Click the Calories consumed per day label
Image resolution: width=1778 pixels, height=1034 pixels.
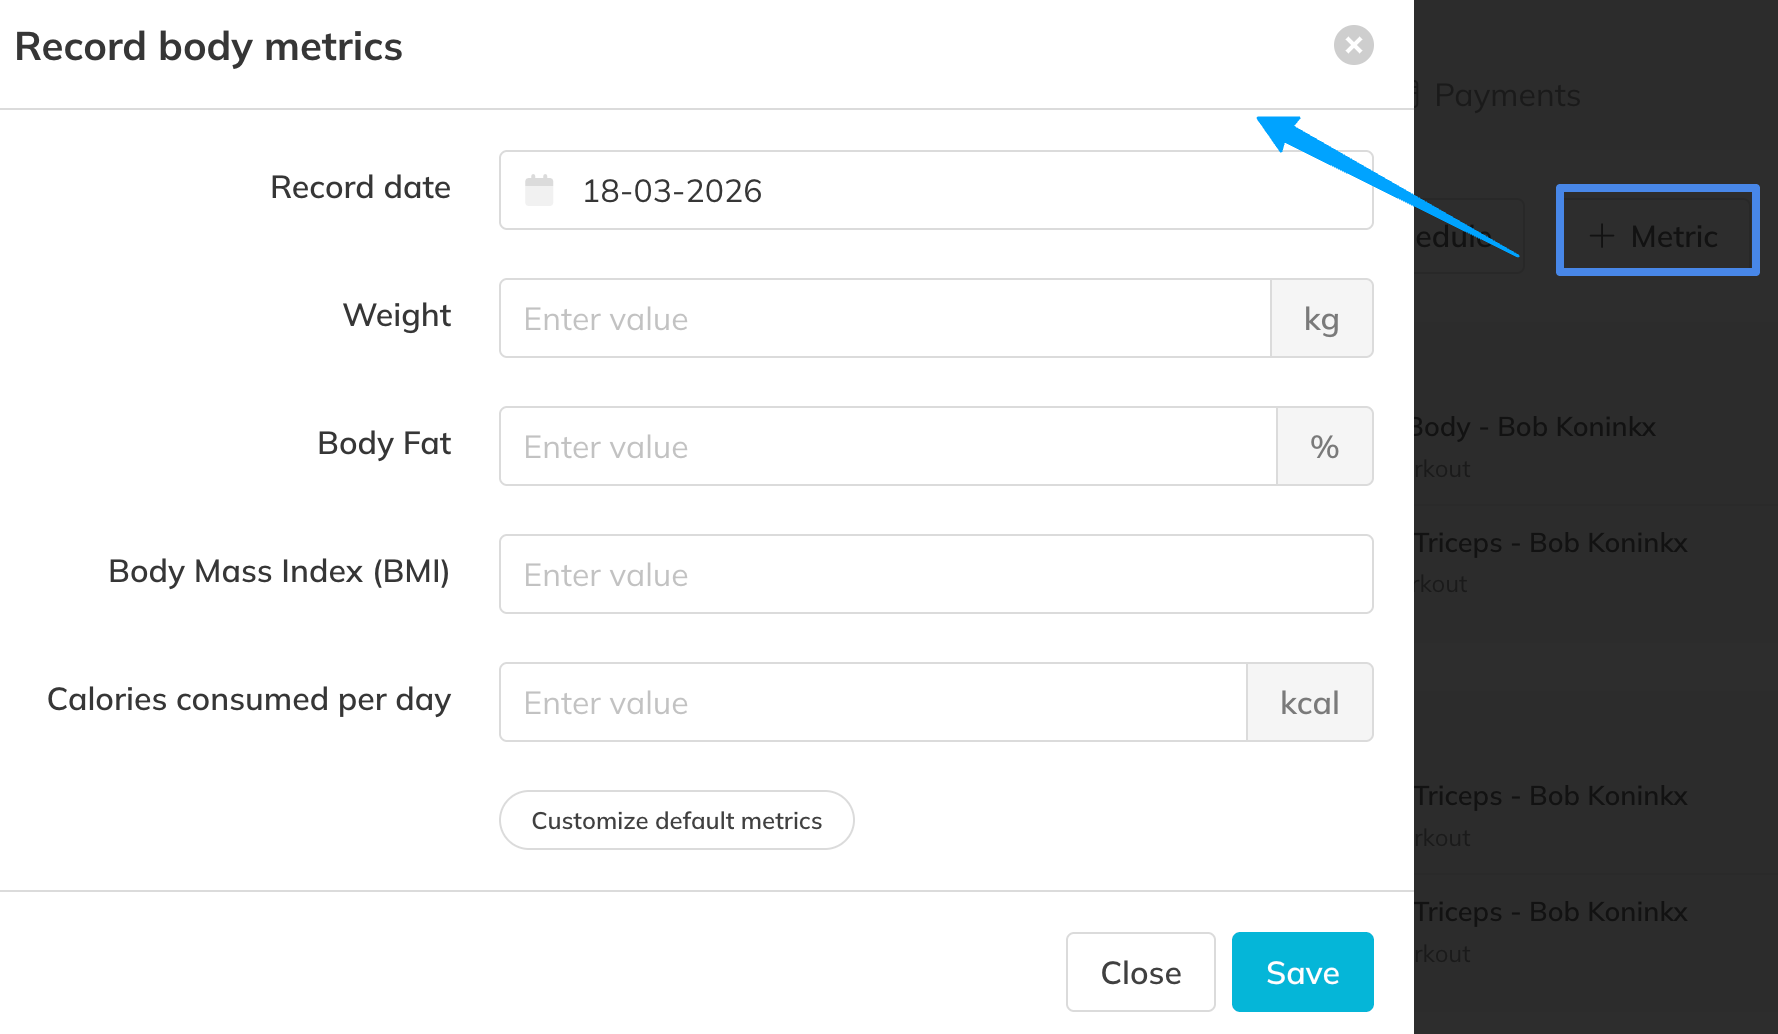249,699
